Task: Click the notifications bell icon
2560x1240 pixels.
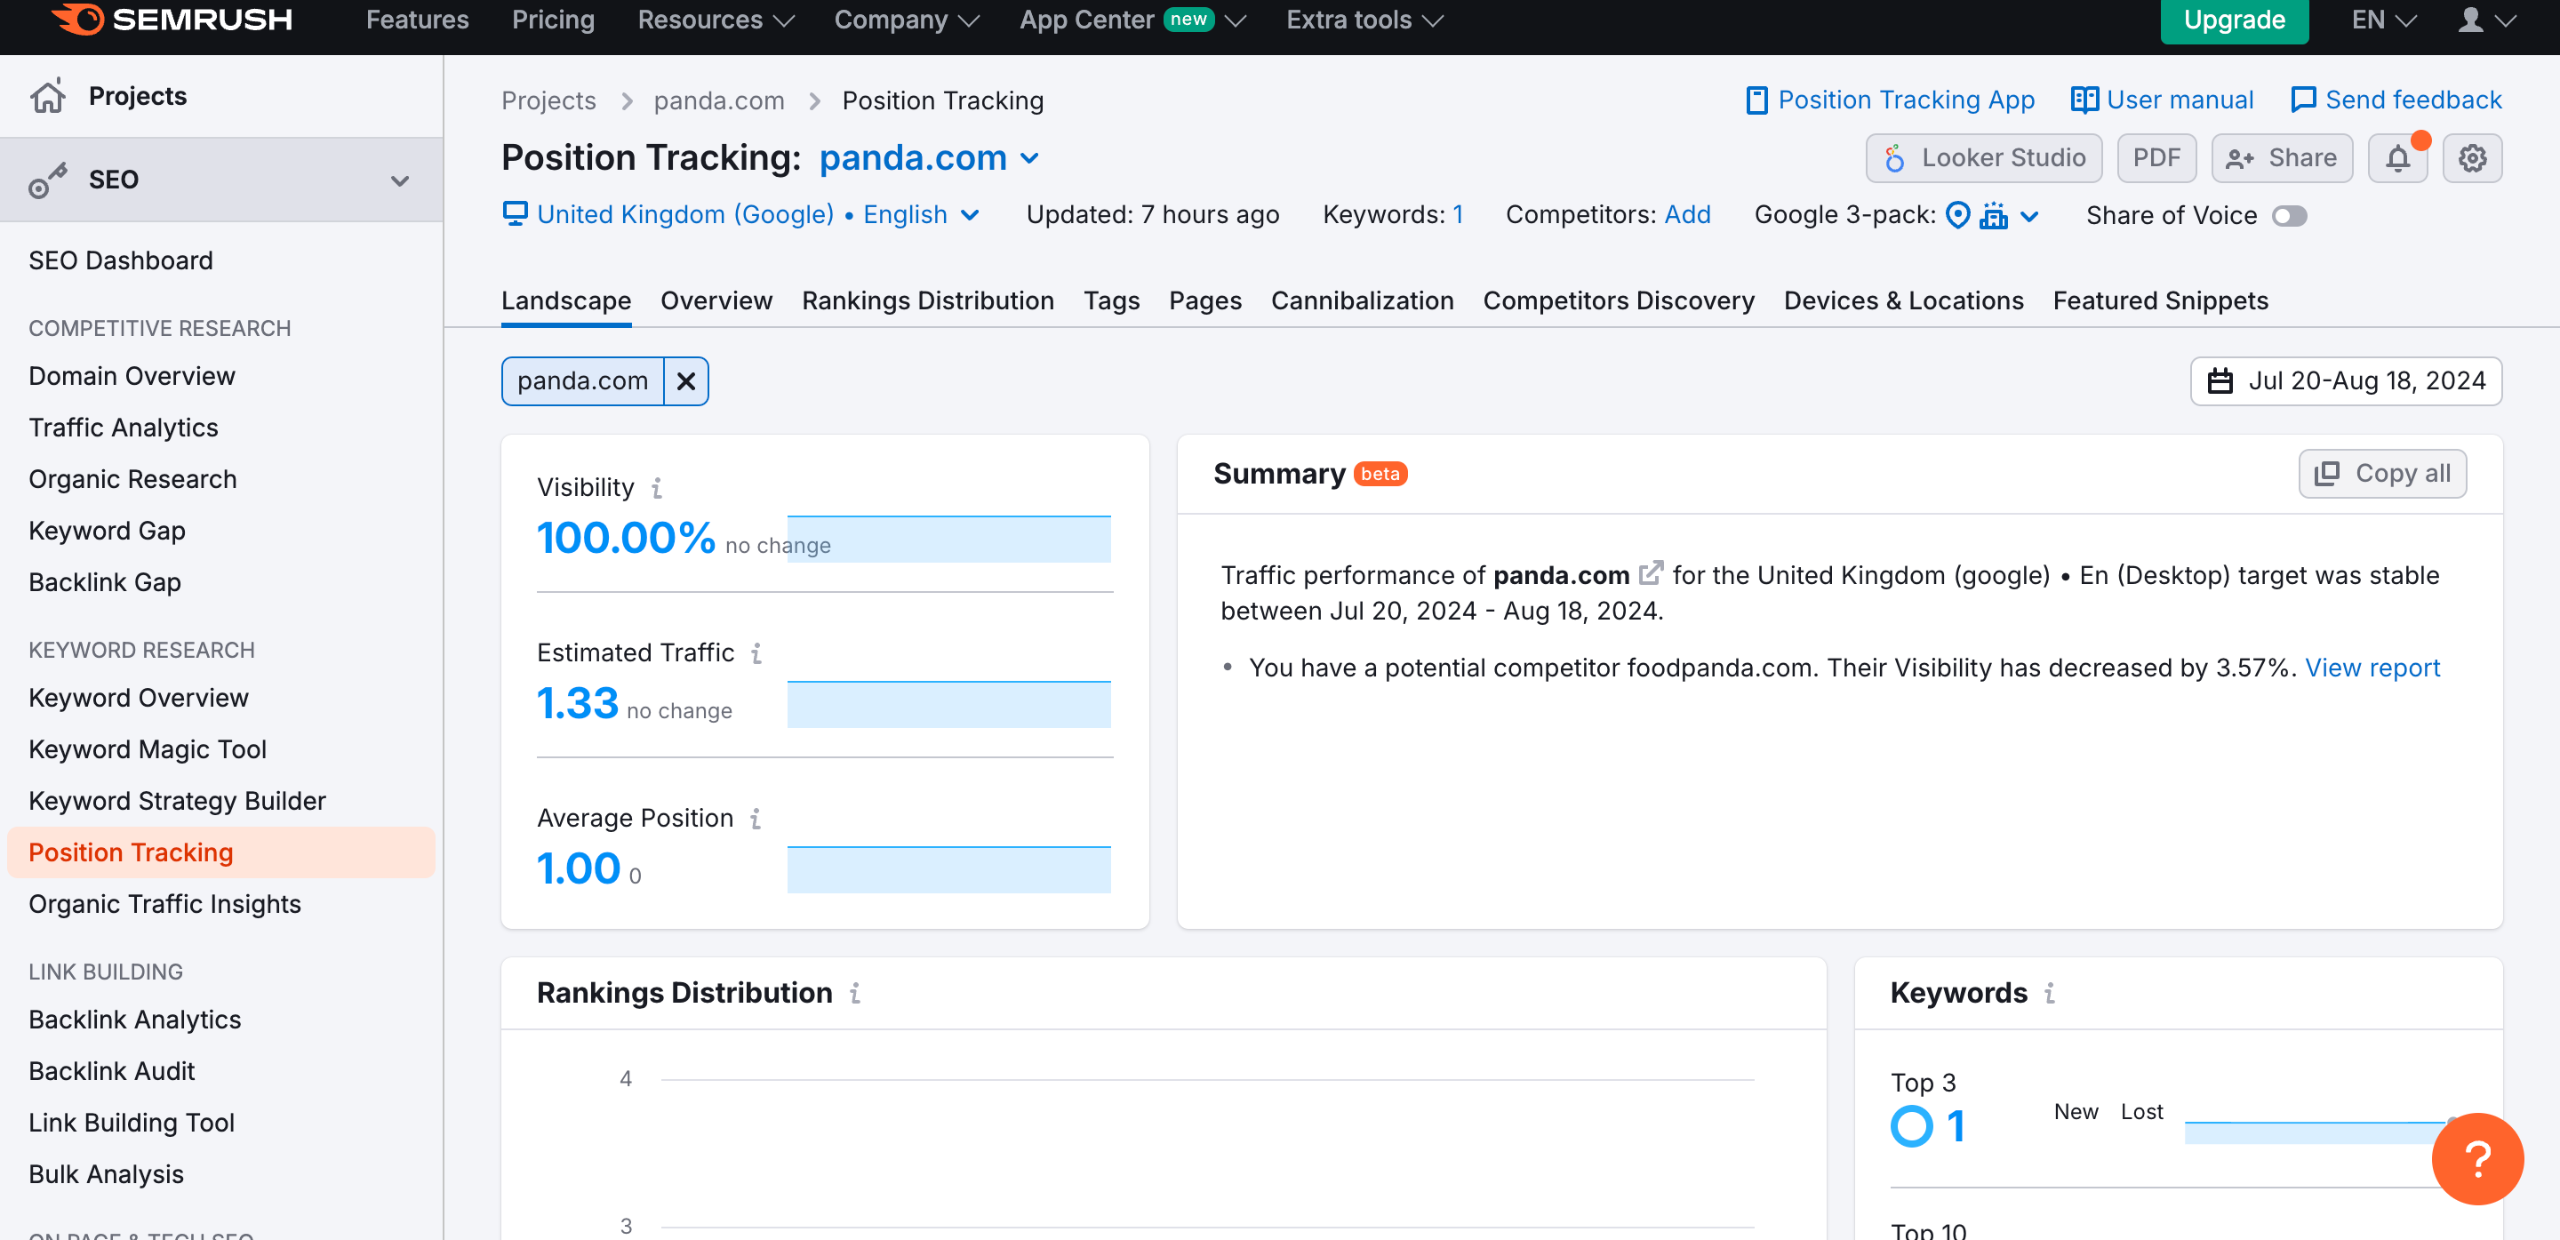Action: click(2397, 158)
